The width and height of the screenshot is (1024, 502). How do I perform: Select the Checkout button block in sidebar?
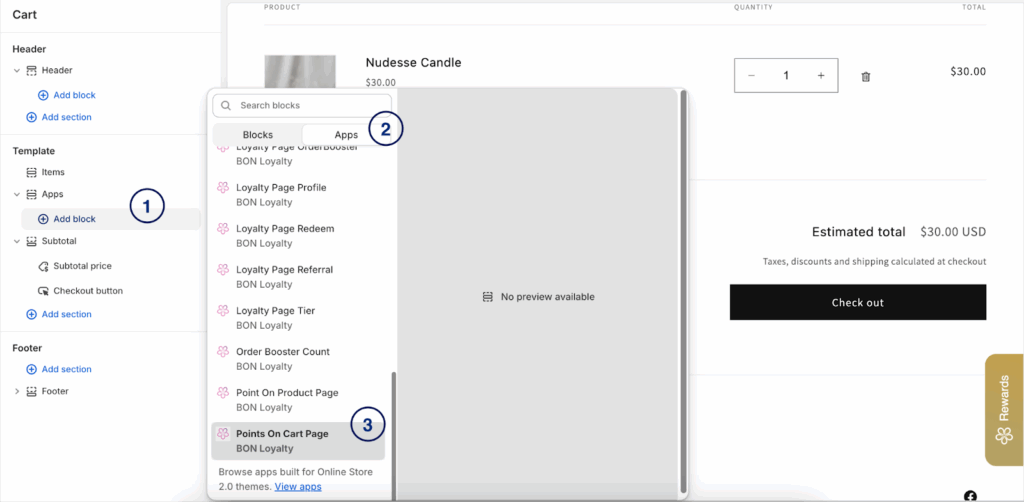pyautogui.click(x=88, y=291)
